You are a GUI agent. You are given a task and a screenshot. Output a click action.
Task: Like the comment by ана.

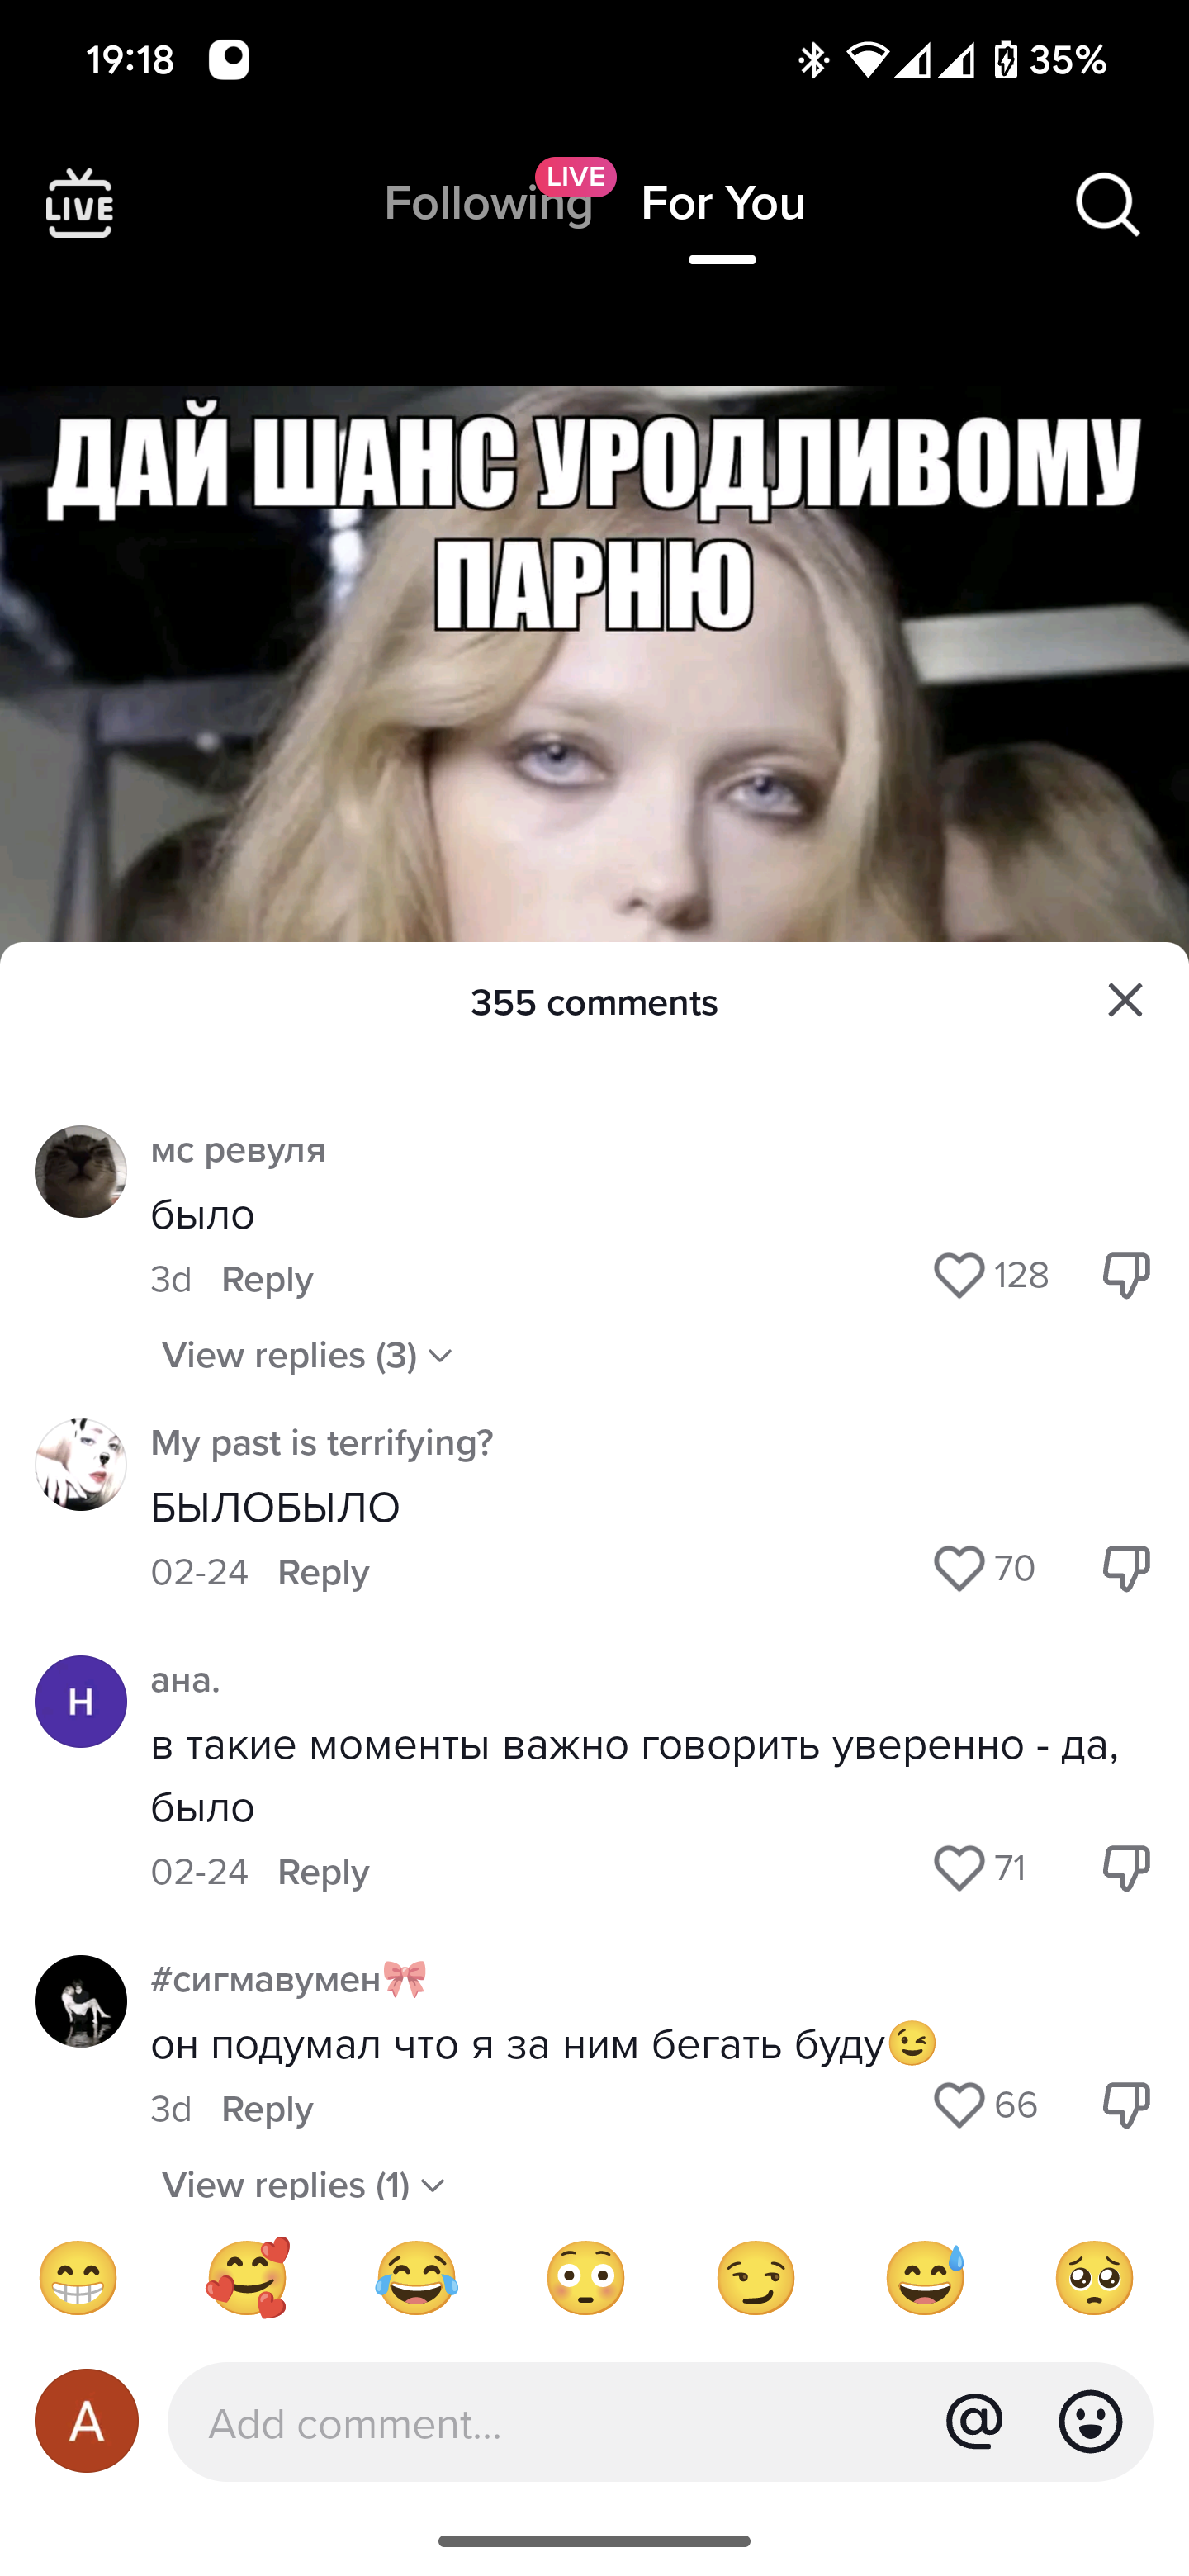tap(959, 1868)
